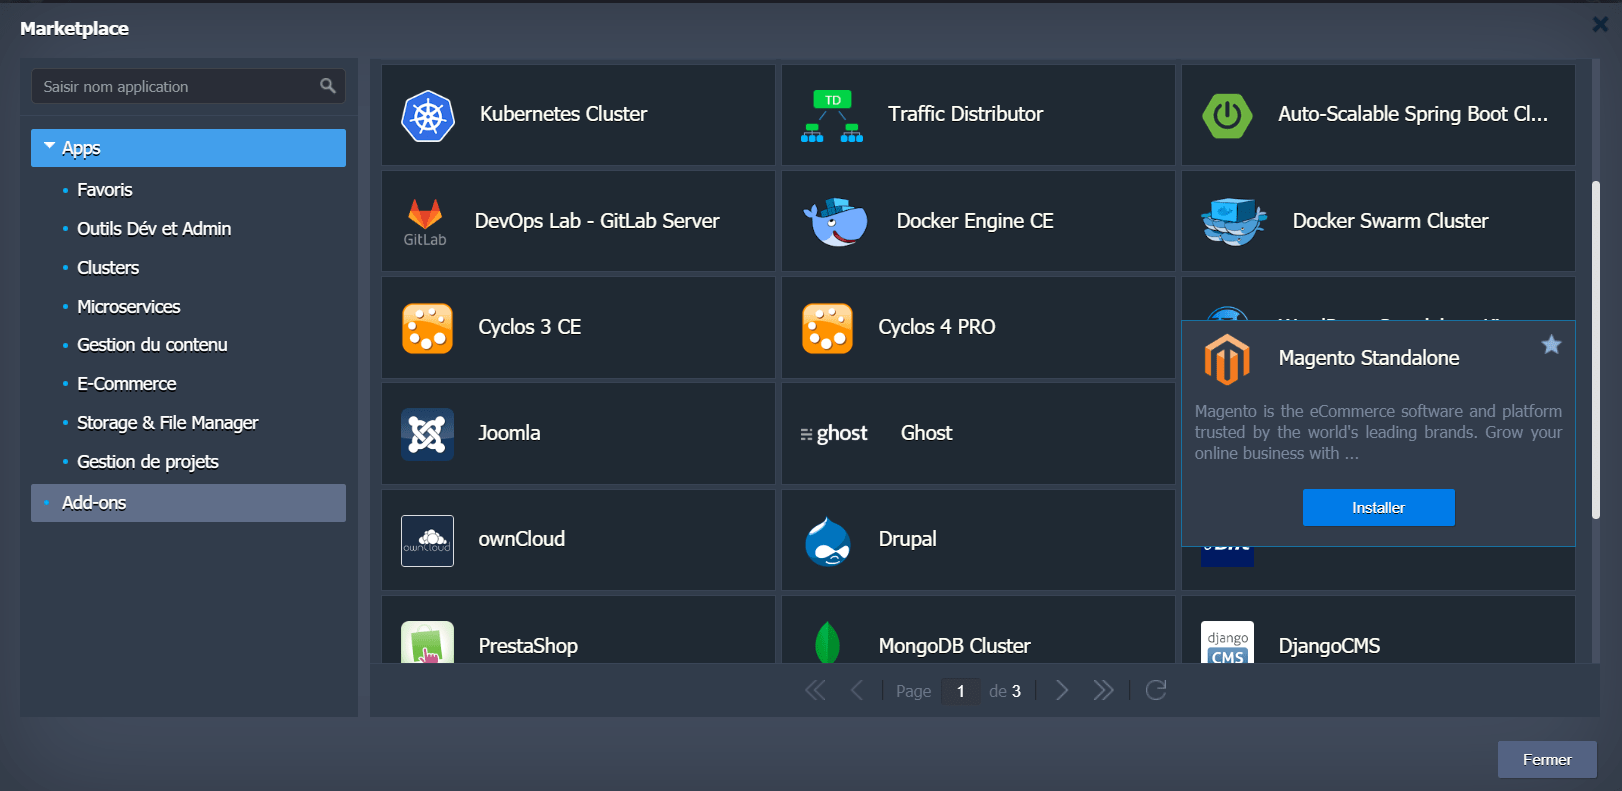This screenshot has width=1622, height=791.
Task: Click the ghost logo icon
Action: (834, 434)
